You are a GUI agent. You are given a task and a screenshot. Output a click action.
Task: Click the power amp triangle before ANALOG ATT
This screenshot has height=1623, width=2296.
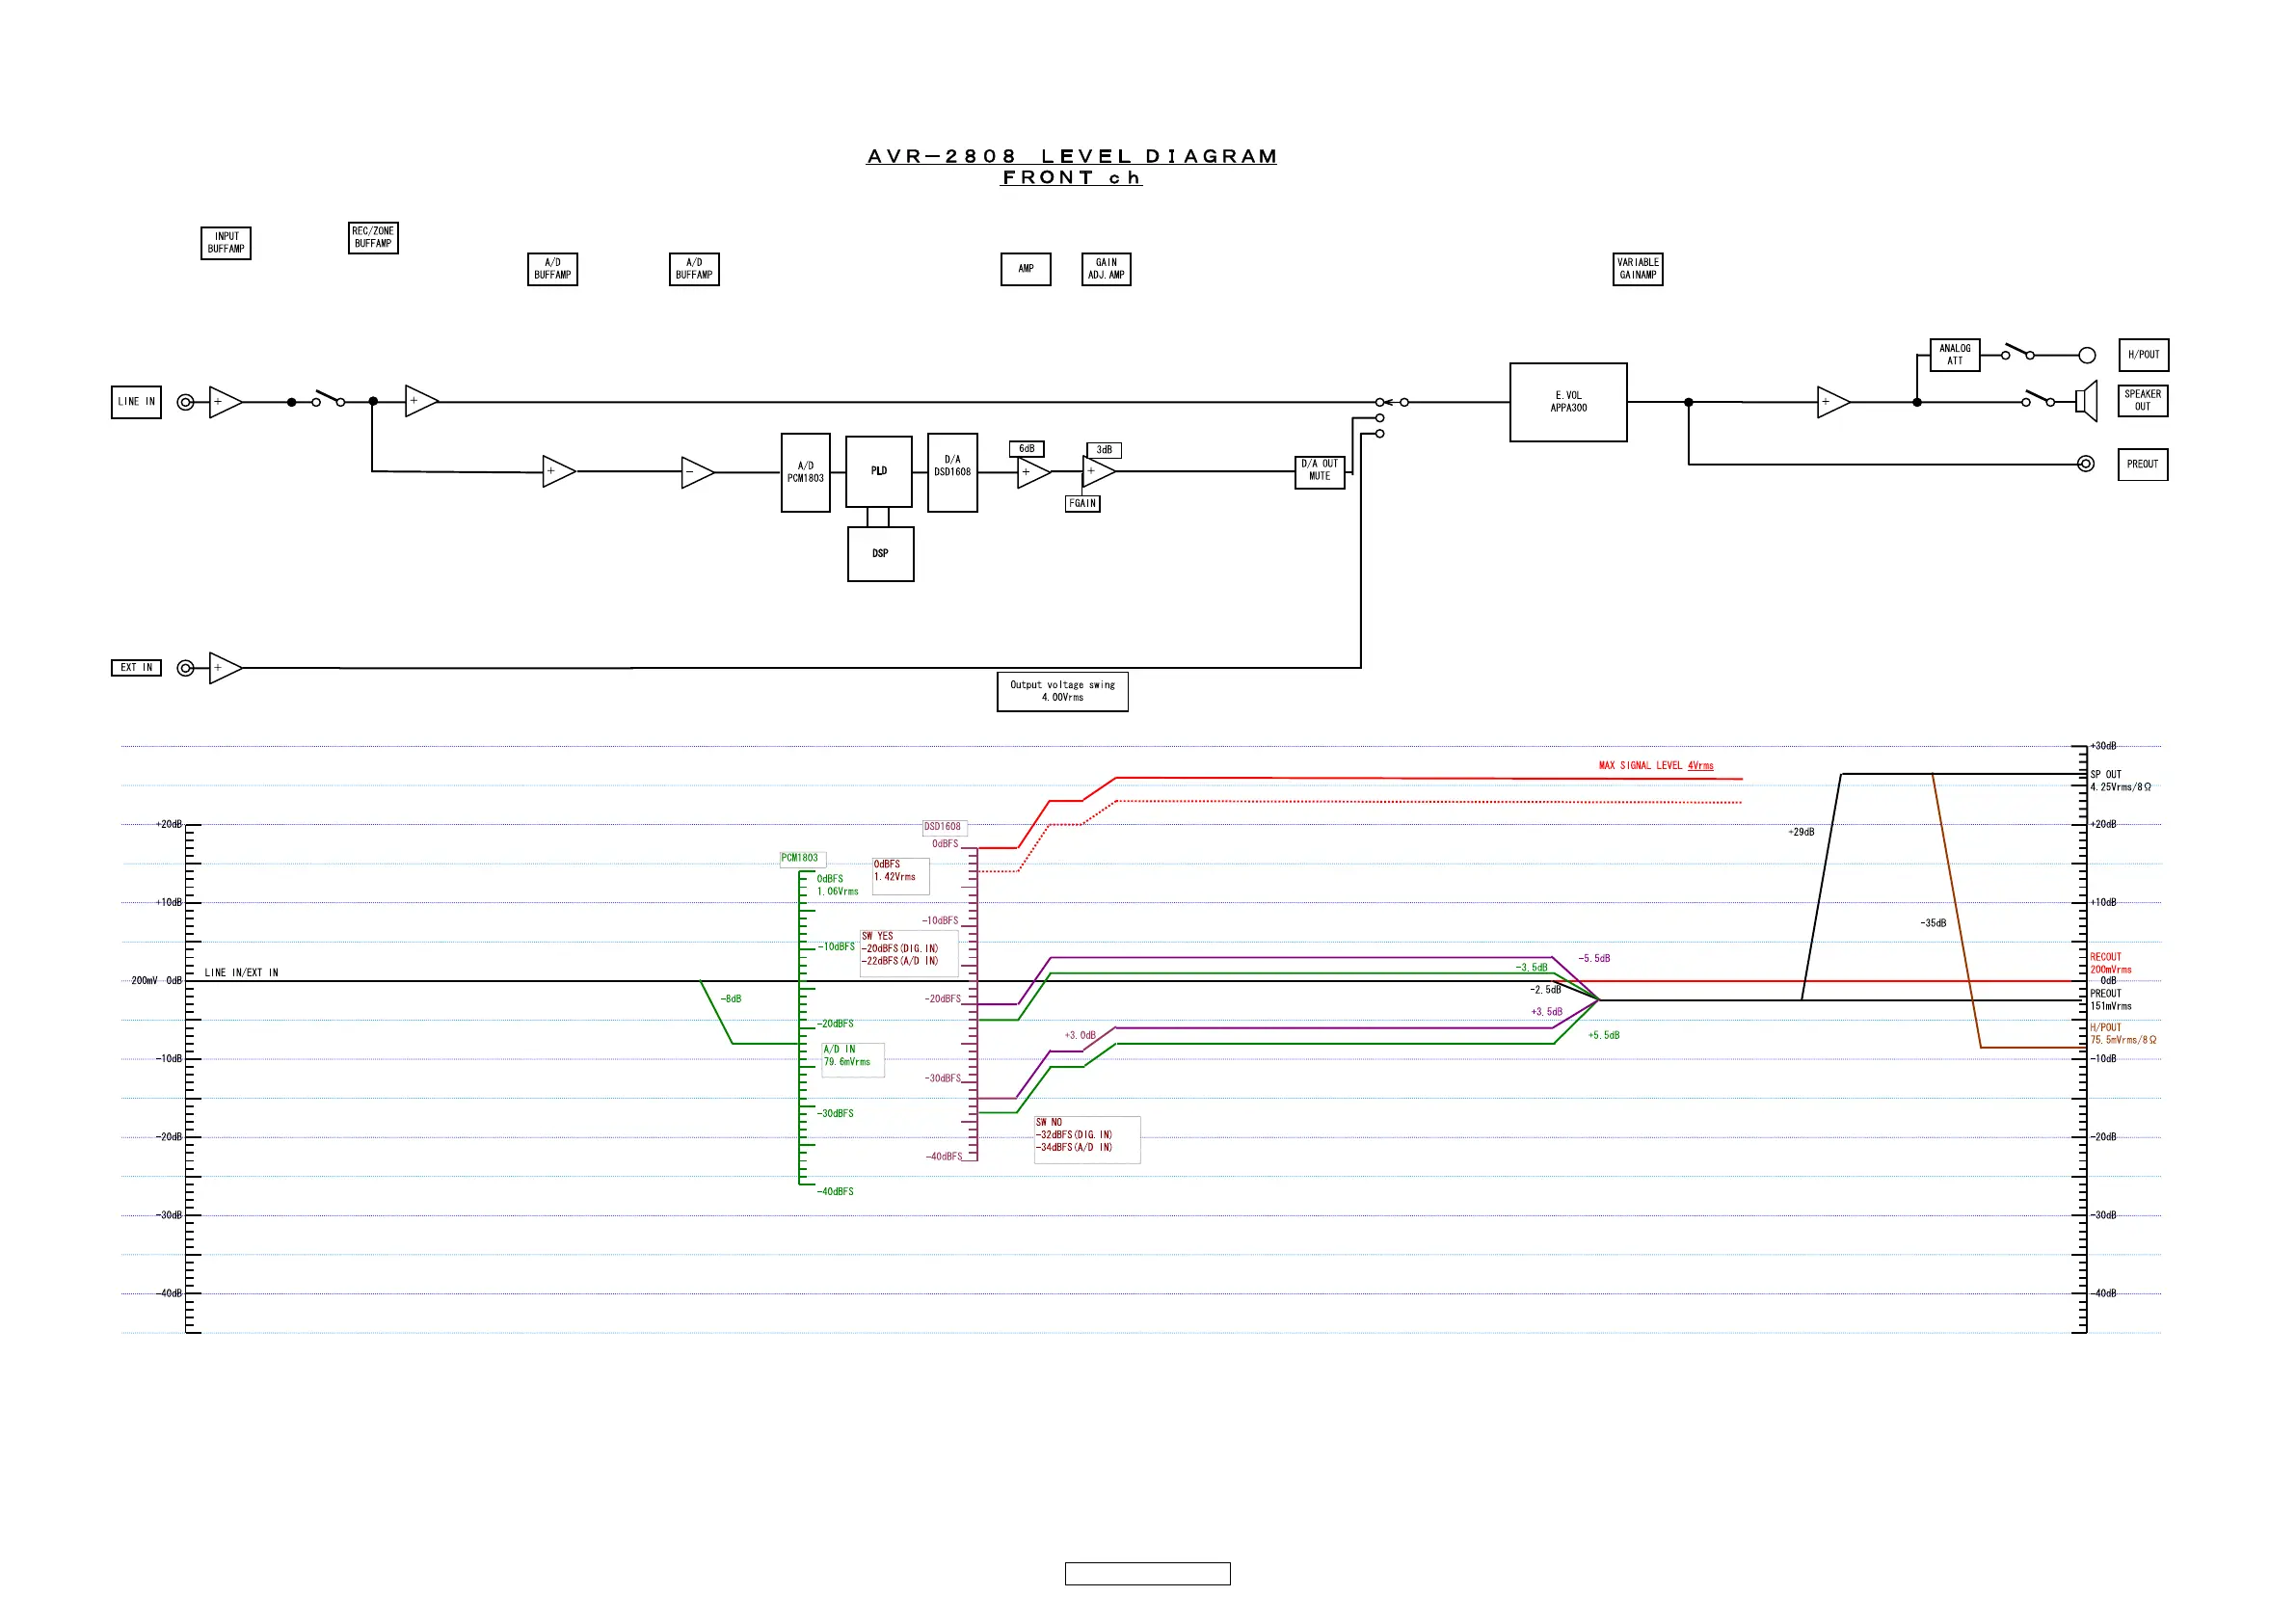1834,402
